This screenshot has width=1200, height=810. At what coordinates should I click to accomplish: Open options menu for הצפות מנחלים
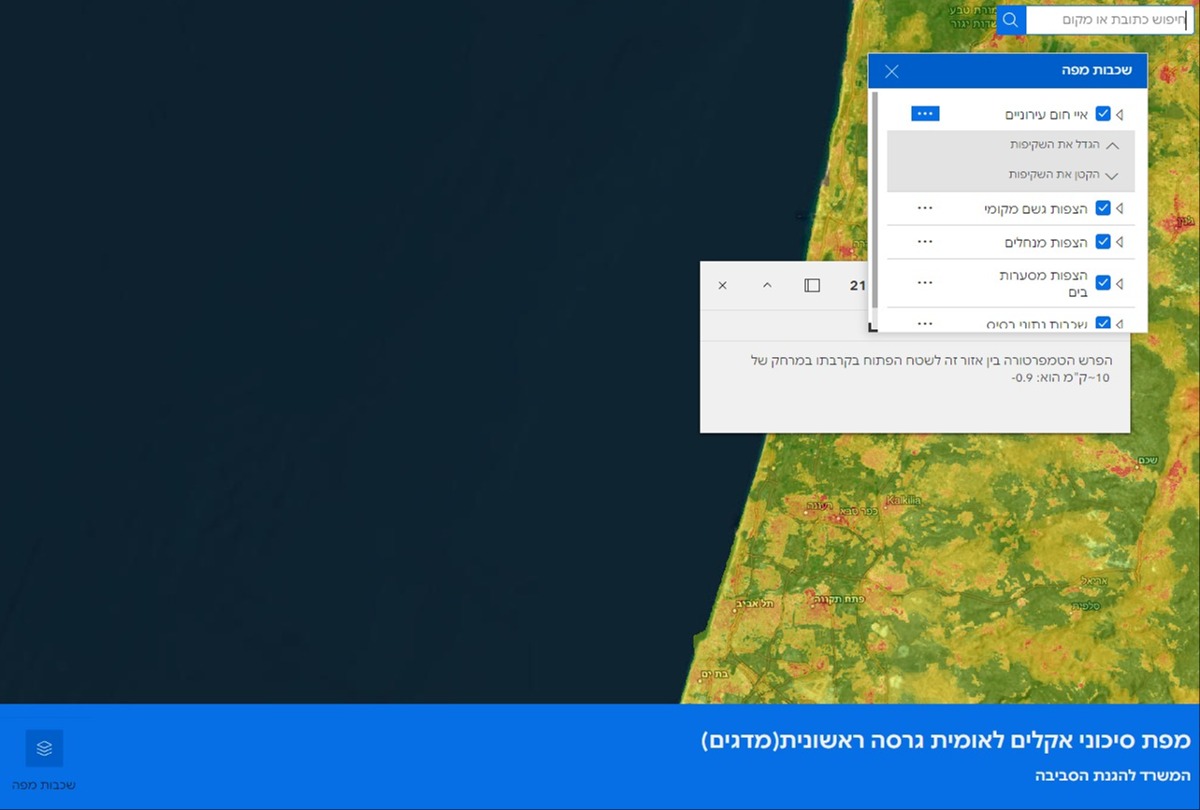pyautogui.click(x=925, y=242)
